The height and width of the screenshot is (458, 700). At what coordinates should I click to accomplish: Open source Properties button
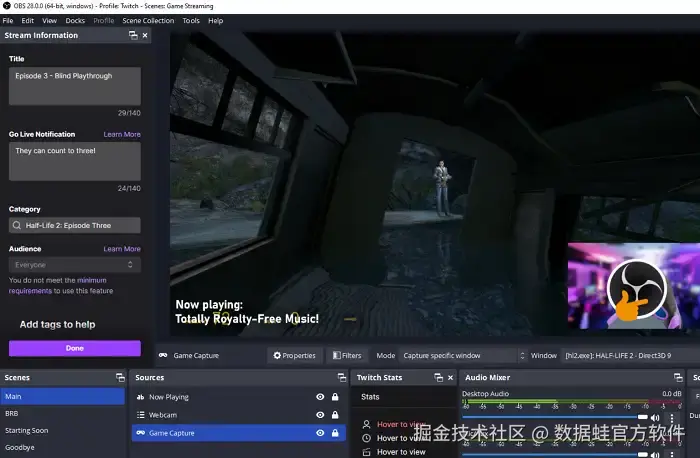295,355
